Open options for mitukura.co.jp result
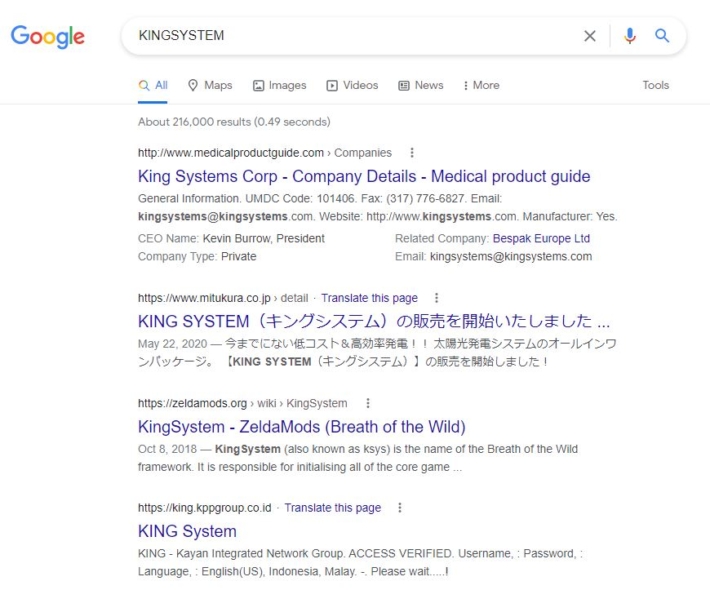This screenshot has height=590, width=710. click(x=436, y=298)
